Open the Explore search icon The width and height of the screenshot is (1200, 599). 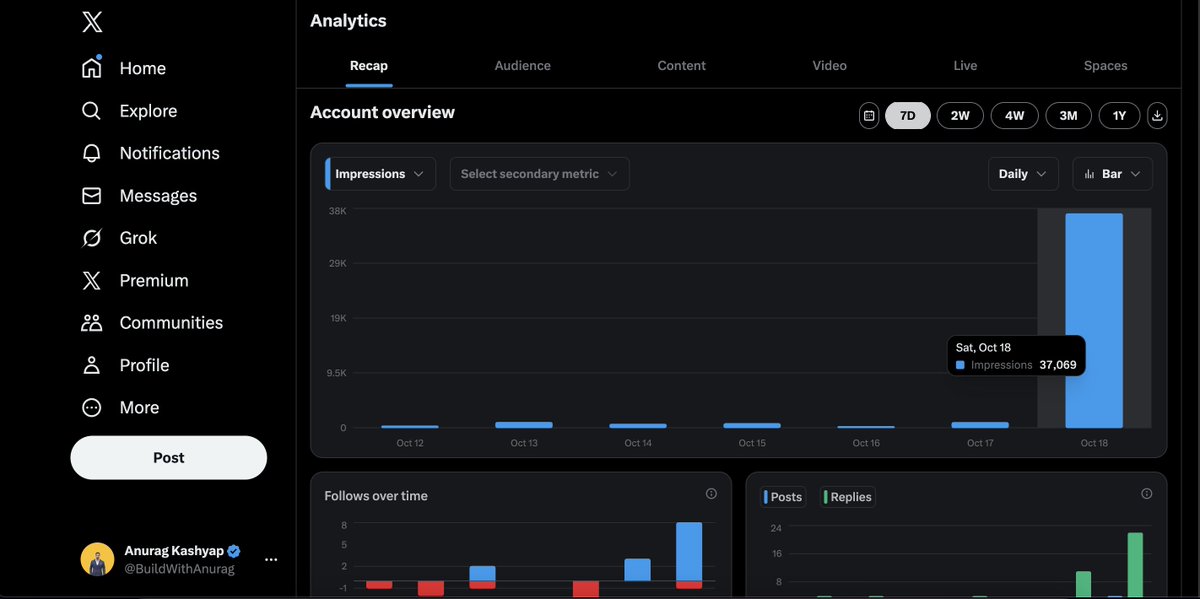click(91, 111)
